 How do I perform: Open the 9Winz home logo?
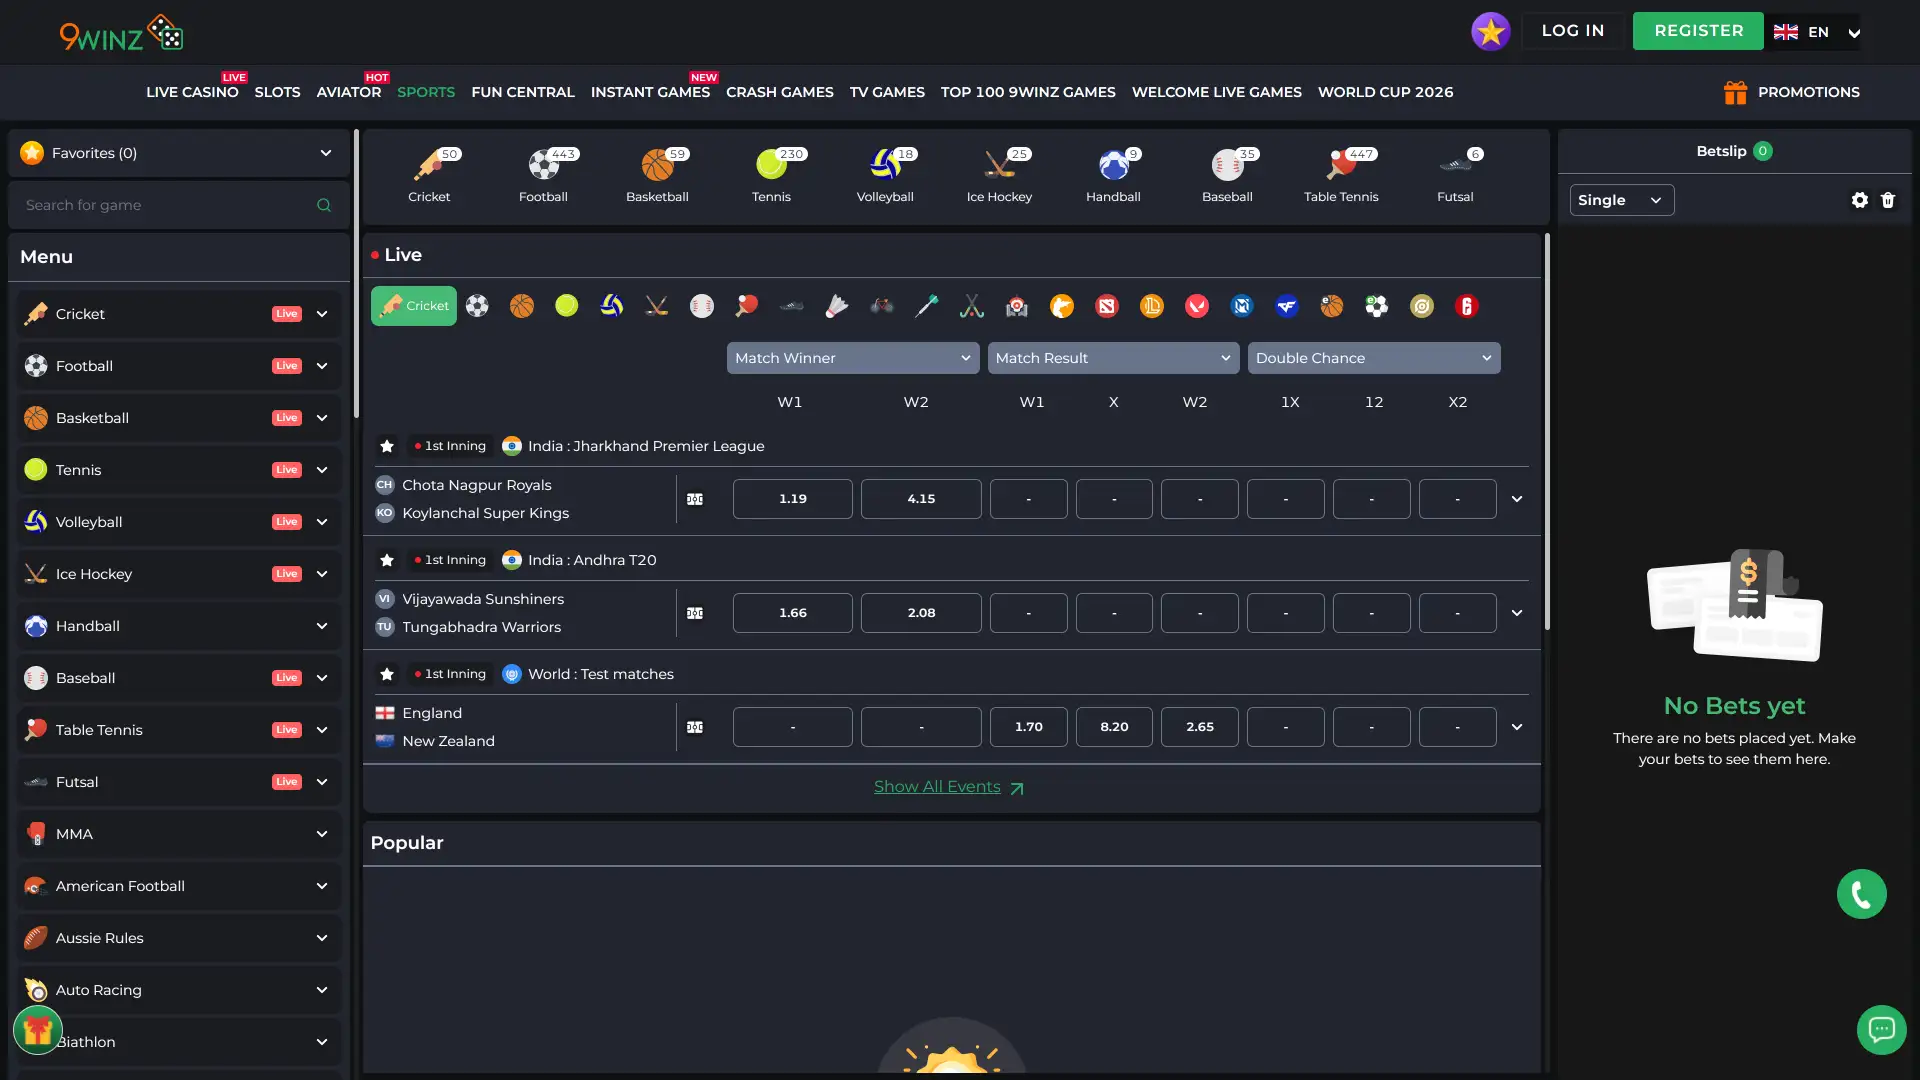(121, 33)
